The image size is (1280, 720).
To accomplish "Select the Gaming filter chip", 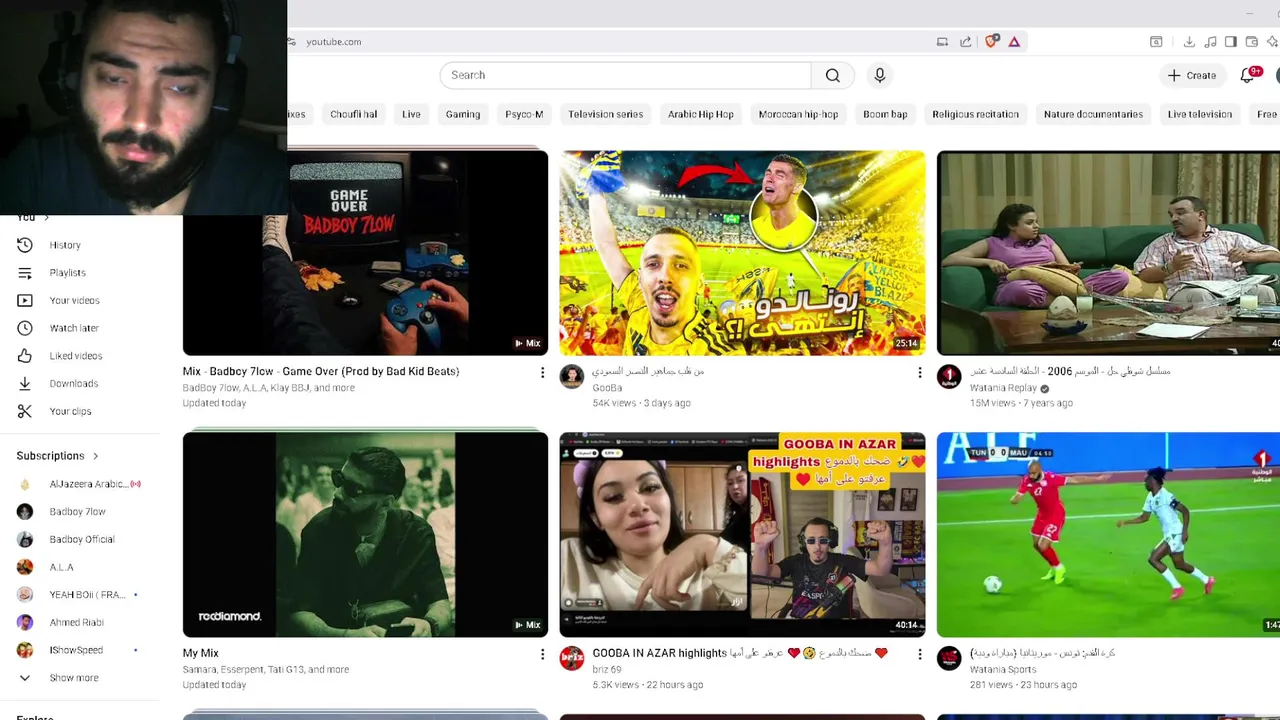I will (463, 114).
